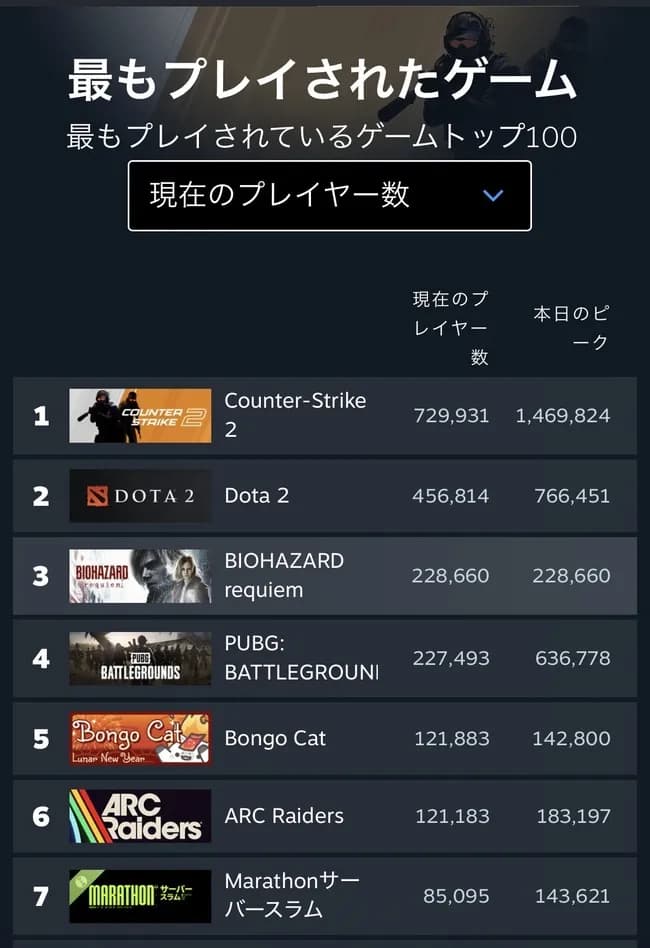Open the 現在のプレイヤー数 filter dropdown
This screenshot has width=650, height=948.
point(330,196)
